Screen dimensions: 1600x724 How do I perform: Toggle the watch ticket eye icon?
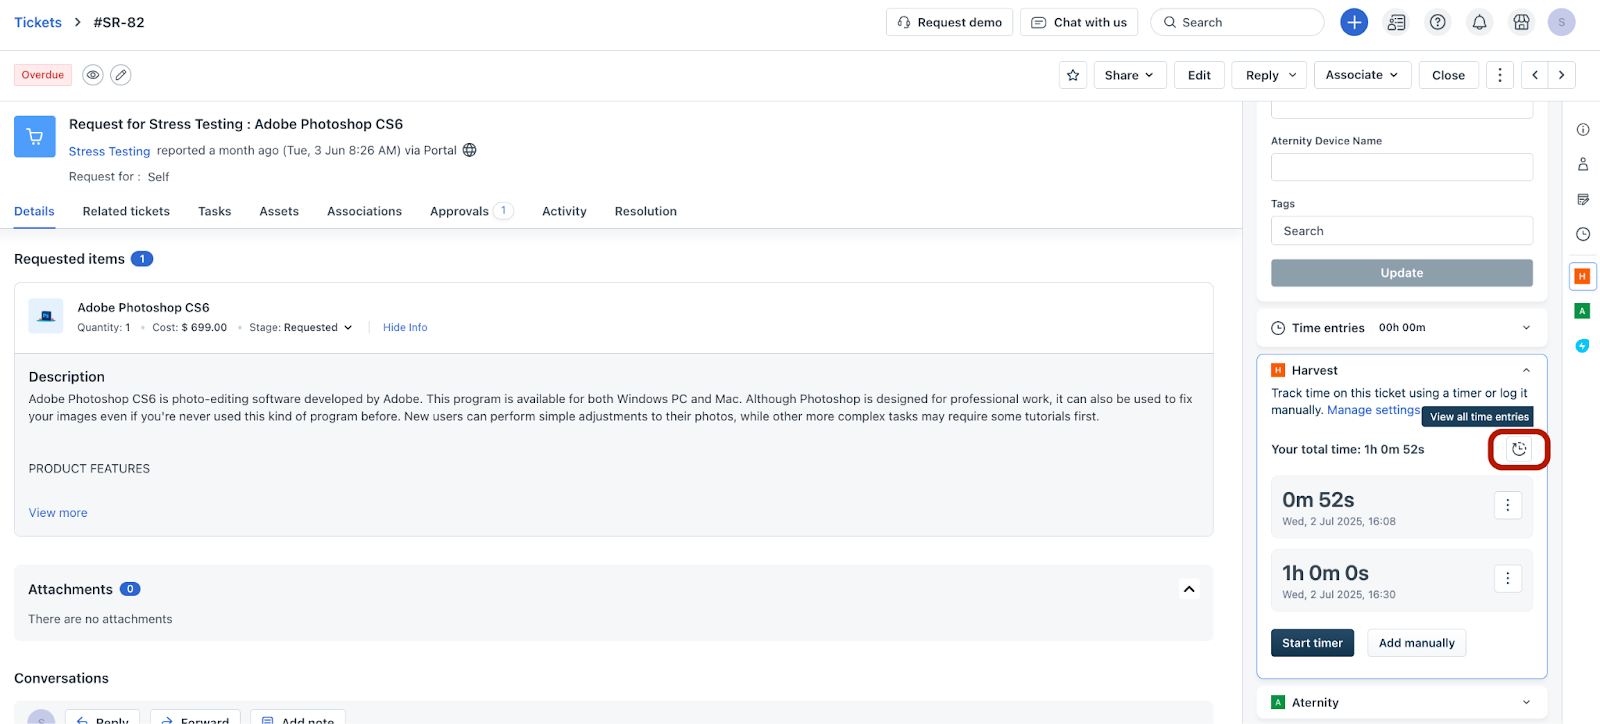coord(93,75)
